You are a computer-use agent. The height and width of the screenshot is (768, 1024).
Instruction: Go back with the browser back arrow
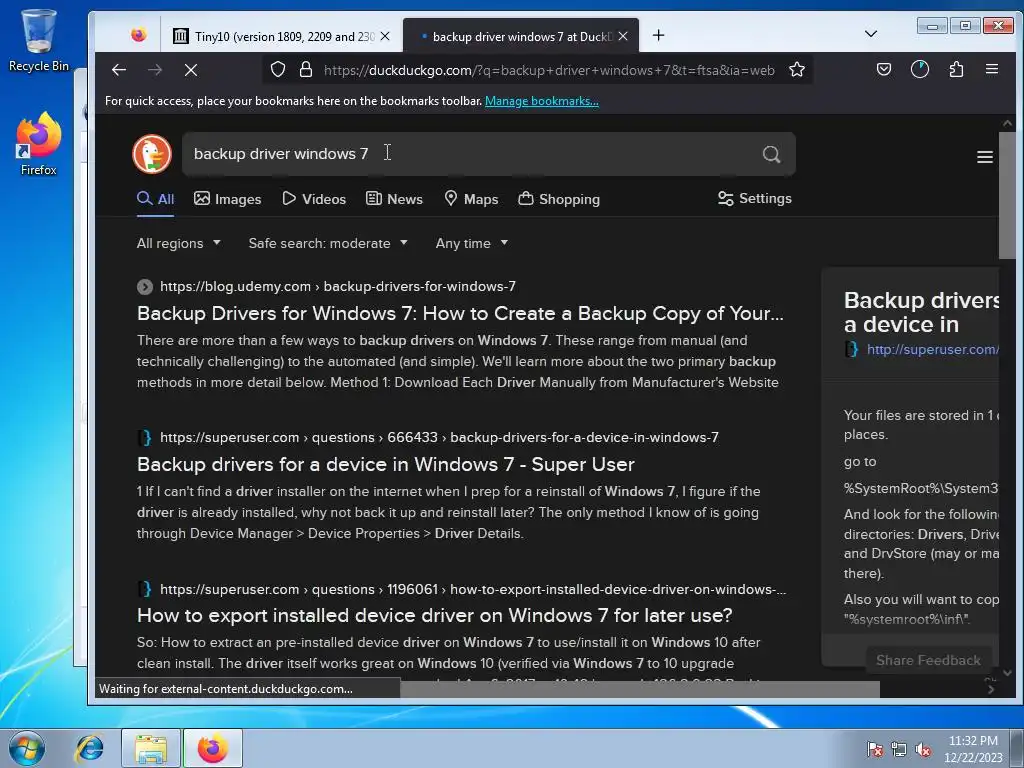[x=118, y=70]
